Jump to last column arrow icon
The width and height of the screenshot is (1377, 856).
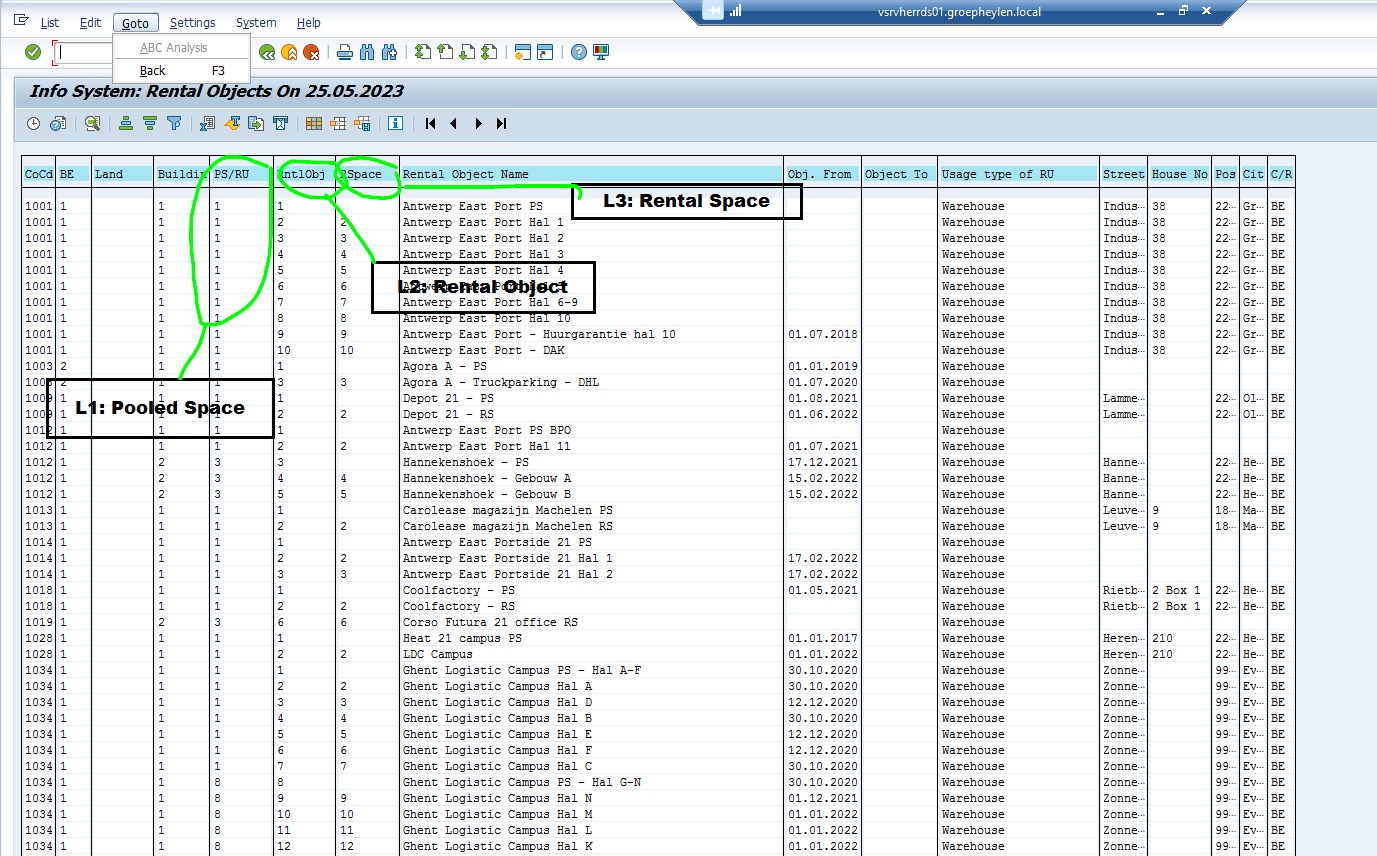pyautogui.click(x=502, y=123)
